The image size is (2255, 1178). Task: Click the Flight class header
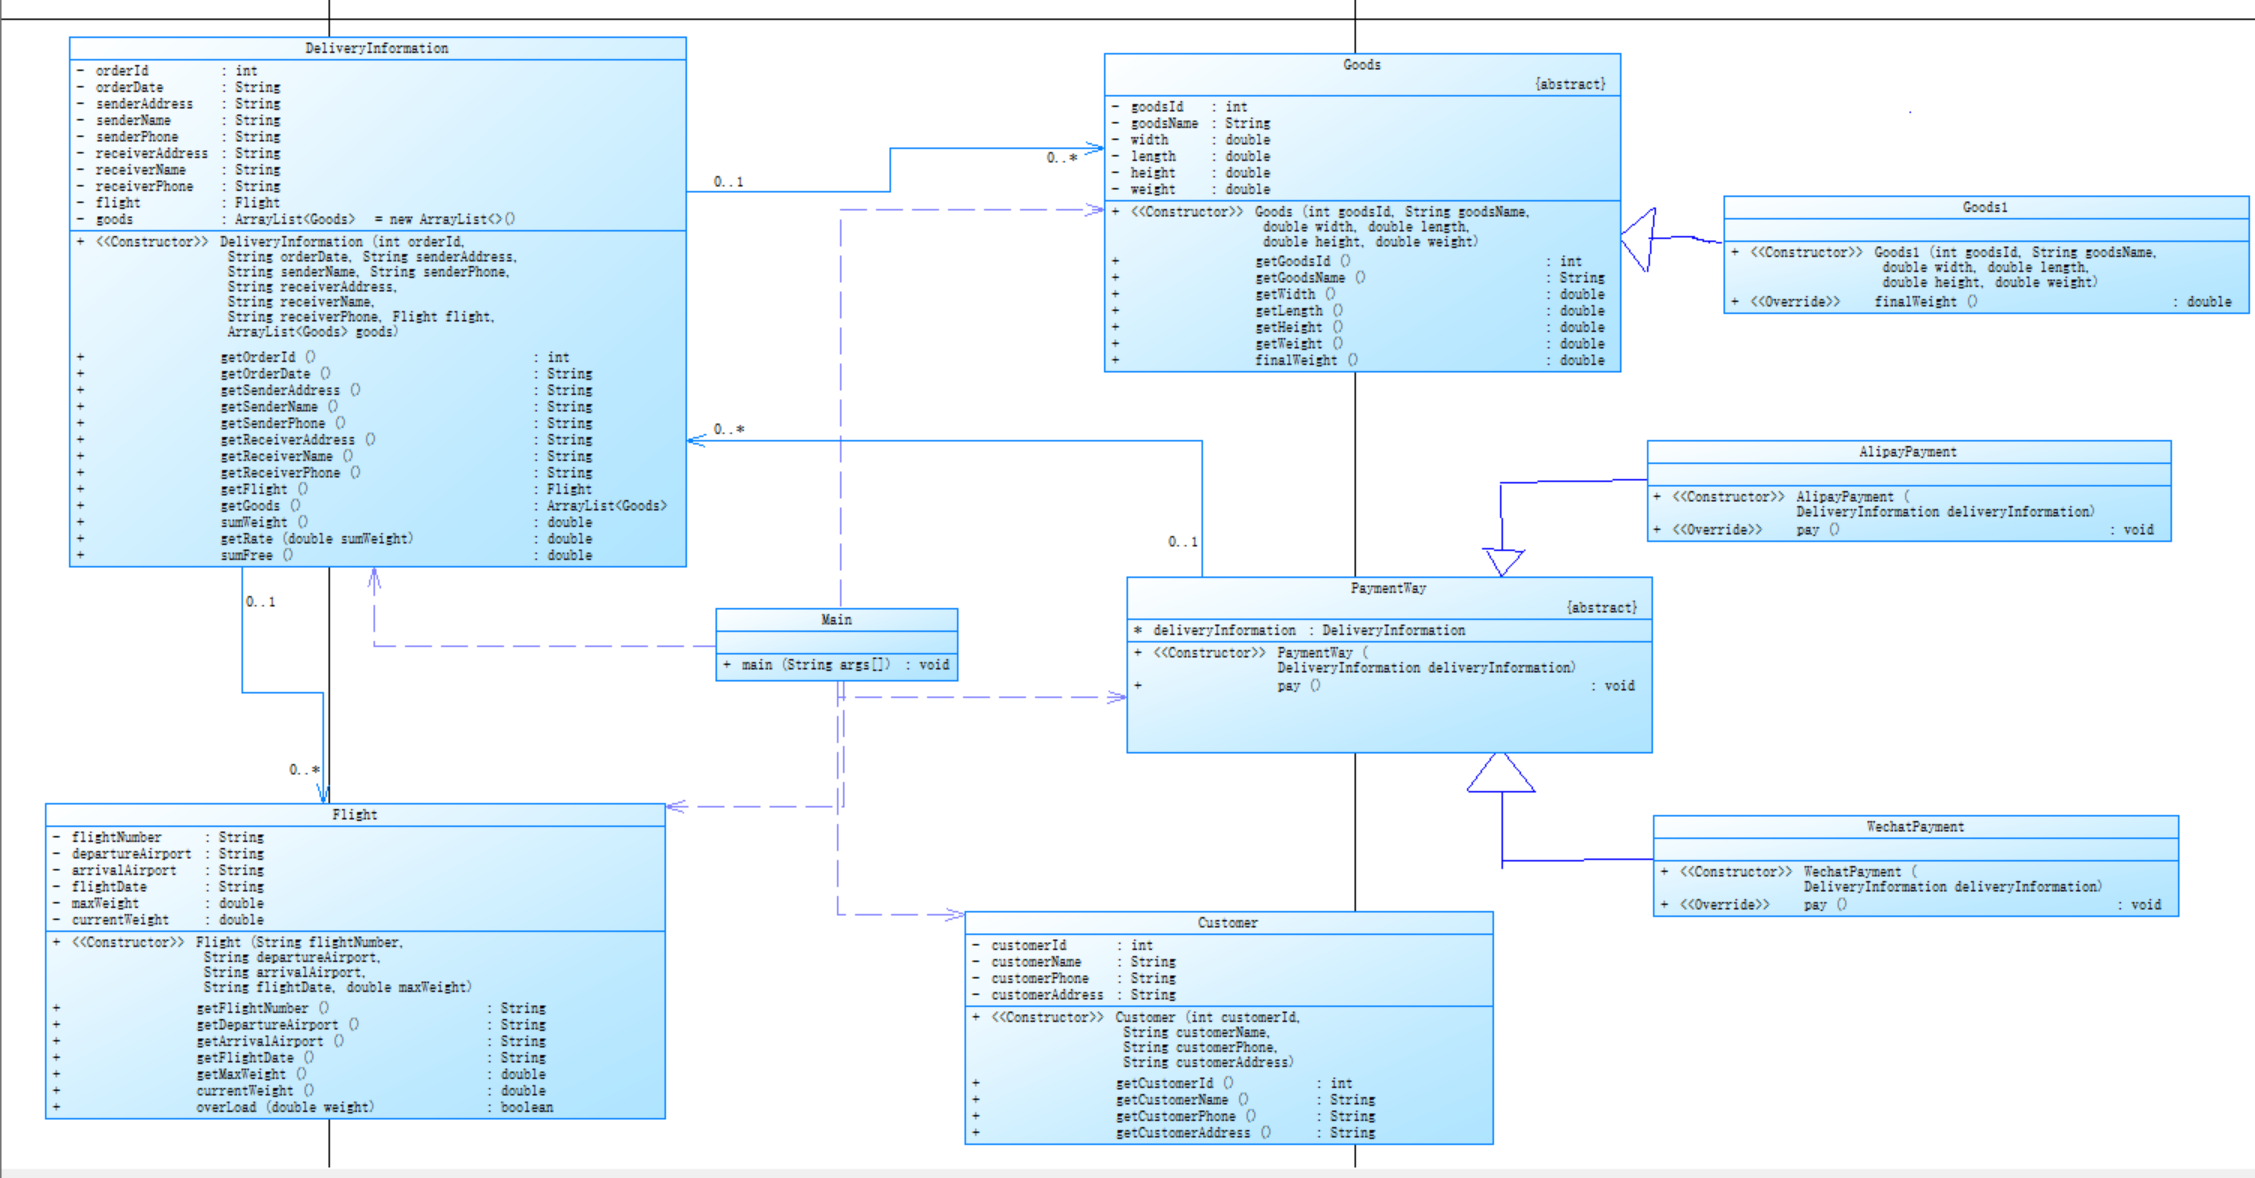tap(354, 815)
